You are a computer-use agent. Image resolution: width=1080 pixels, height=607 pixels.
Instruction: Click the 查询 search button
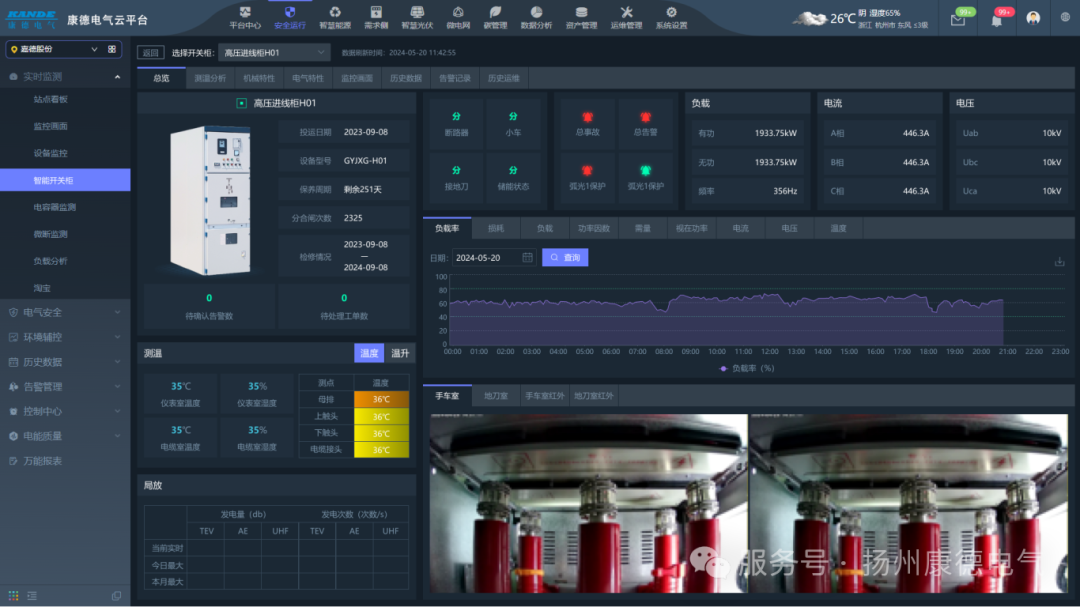point(565,258)
